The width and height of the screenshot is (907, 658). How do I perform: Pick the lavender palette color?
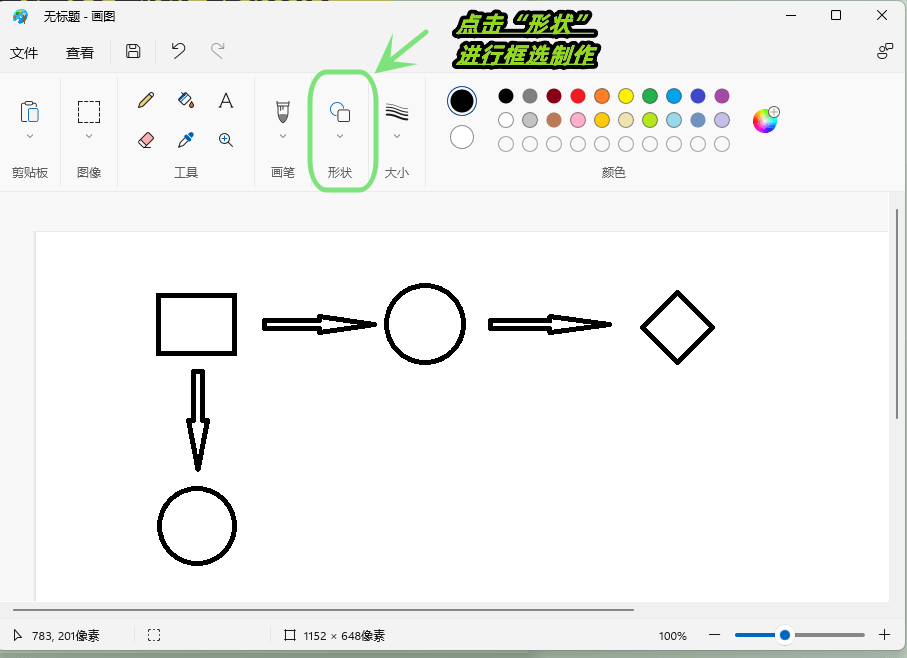(722, 120)
